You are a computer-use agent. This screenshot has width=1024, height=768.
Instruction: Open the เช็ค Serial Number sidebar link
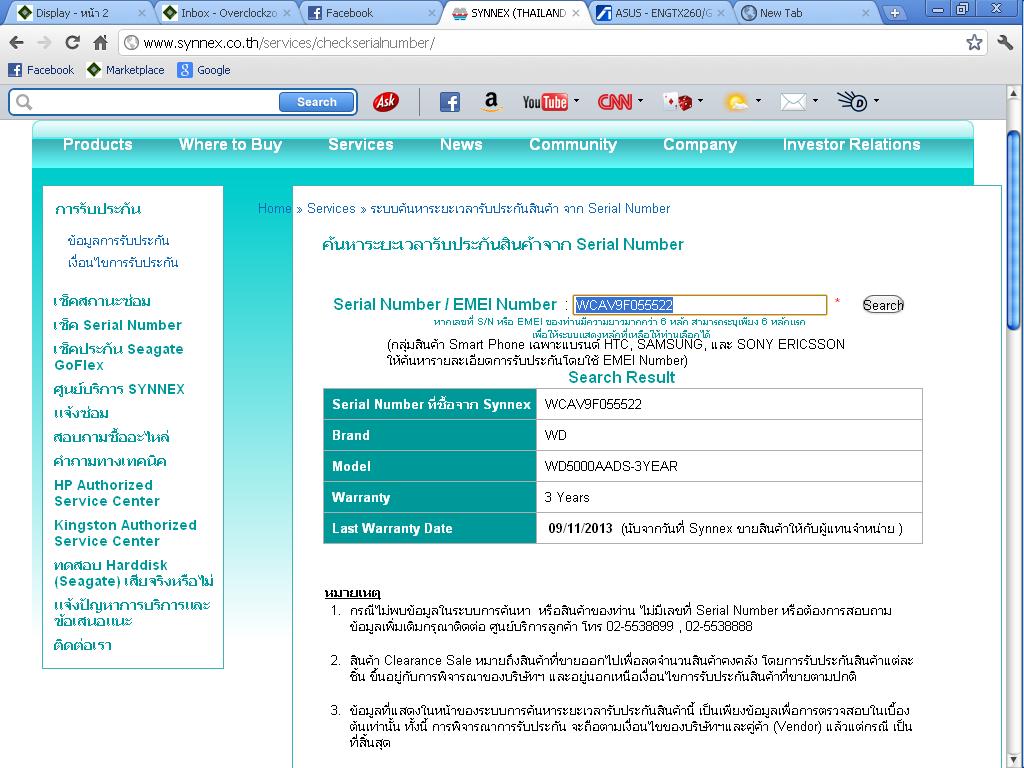coord(118,325)
